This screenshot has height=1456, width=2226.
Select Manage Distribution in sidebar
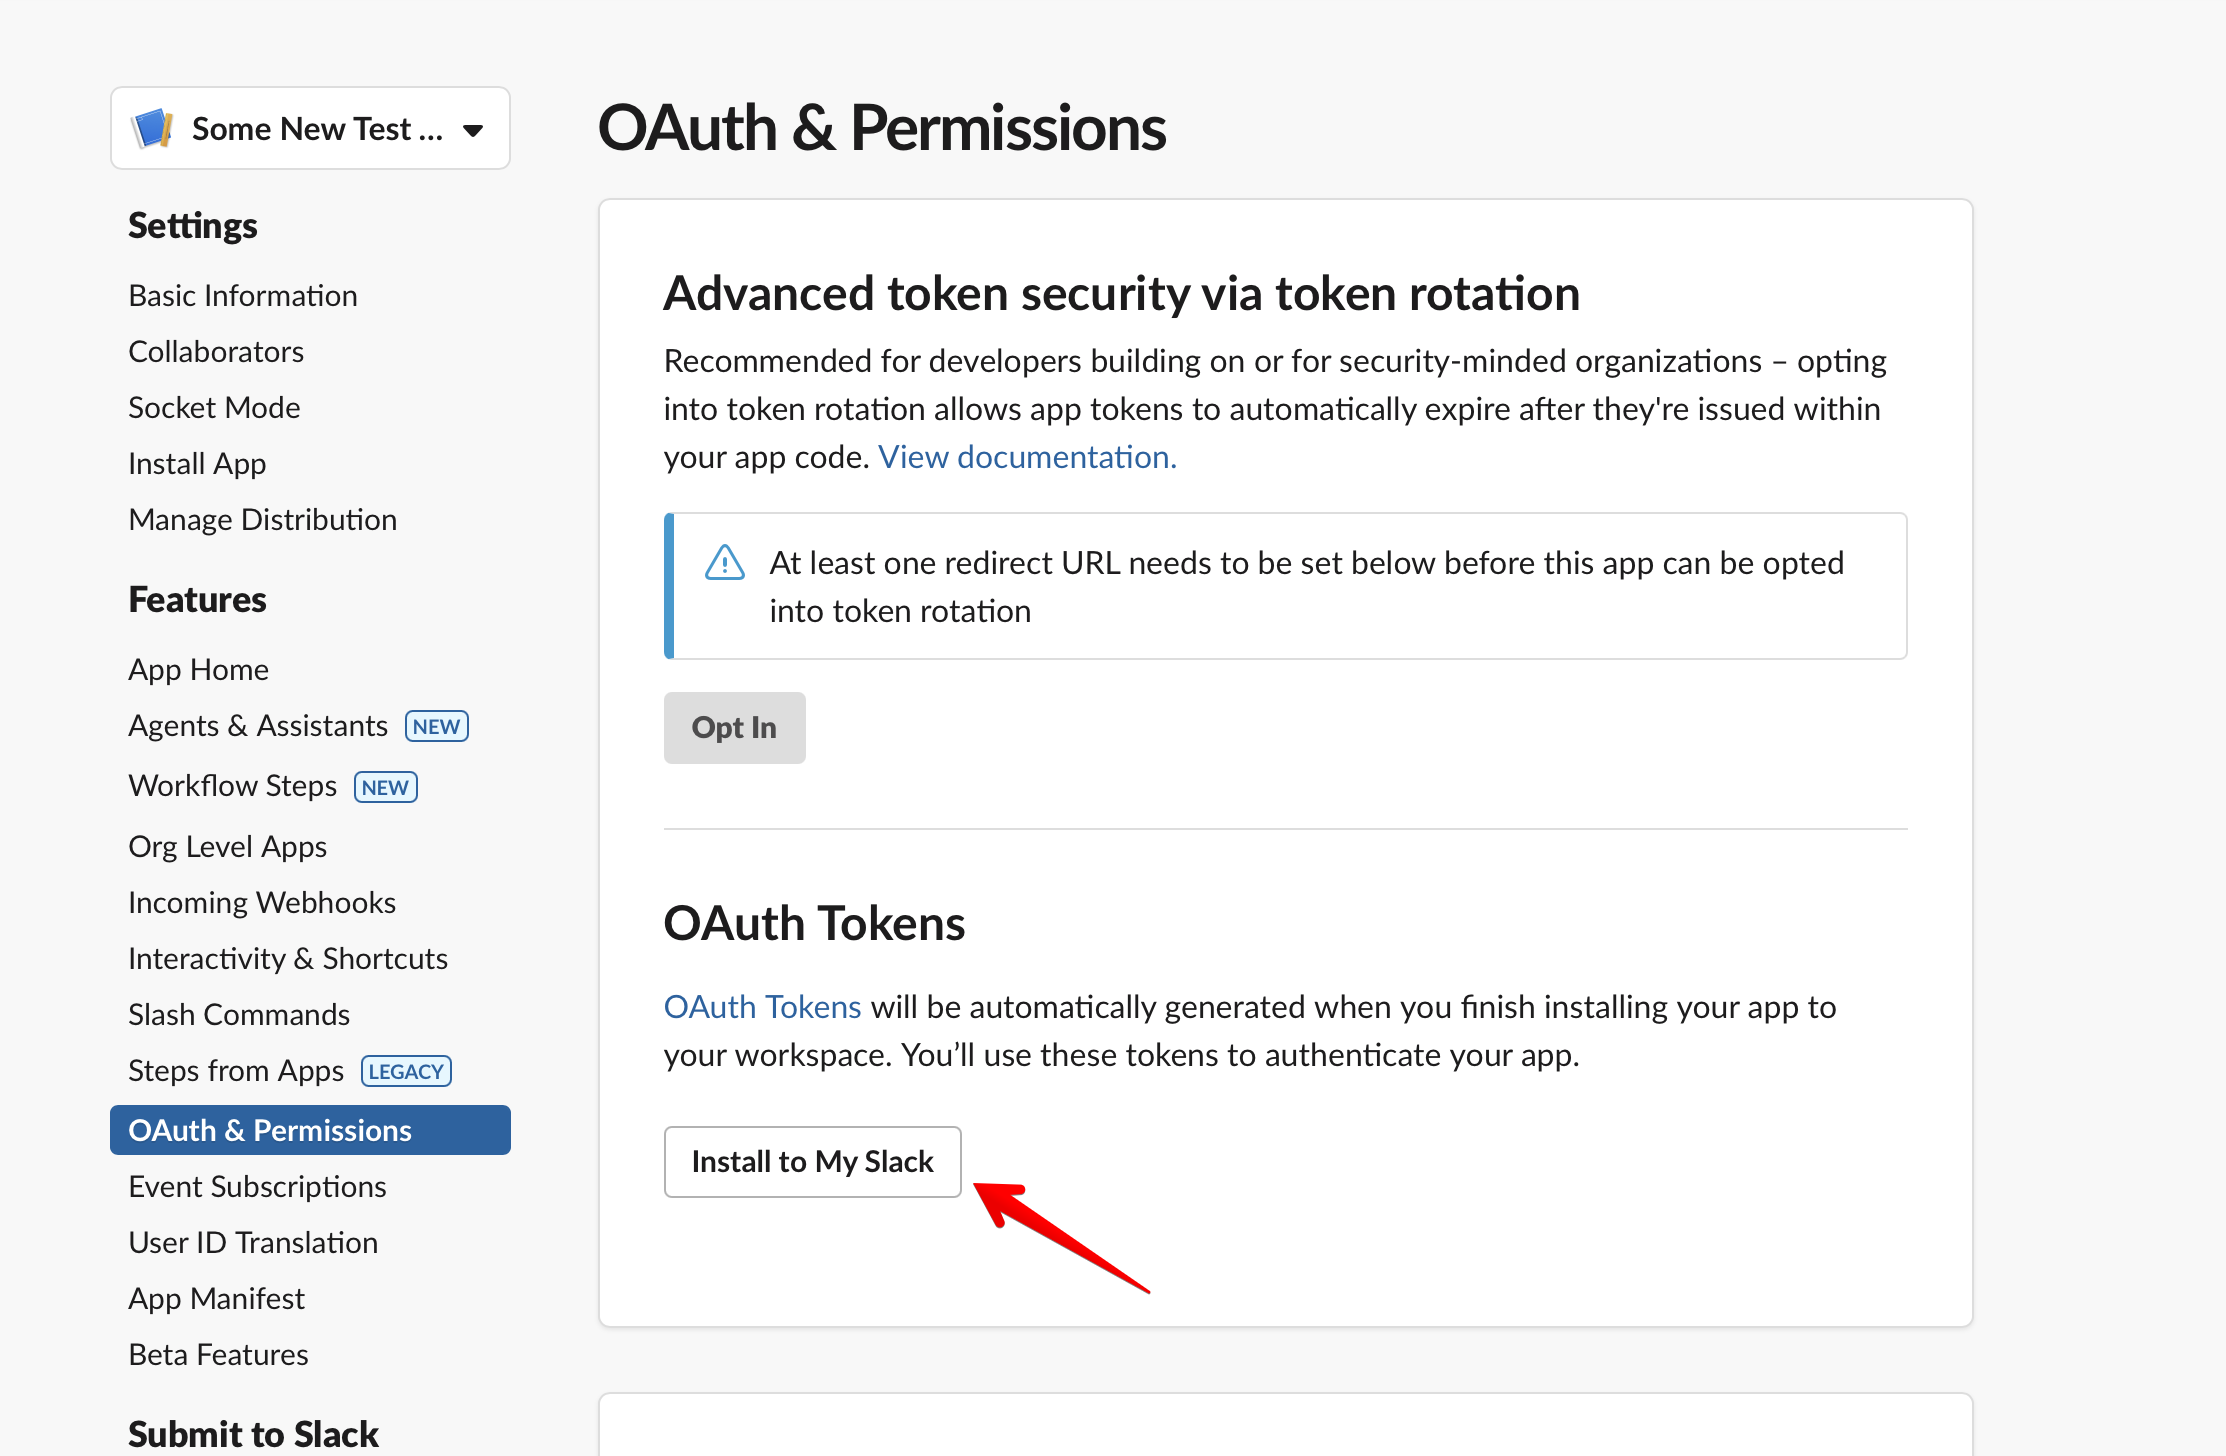pyautogui.click(x=263, y=520)
